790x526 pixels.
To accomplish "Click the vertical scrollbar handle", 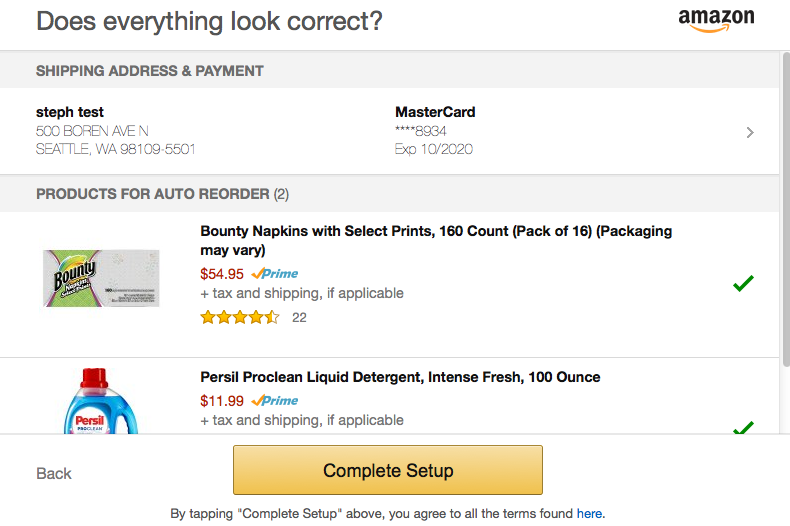I will click(785, 209).
